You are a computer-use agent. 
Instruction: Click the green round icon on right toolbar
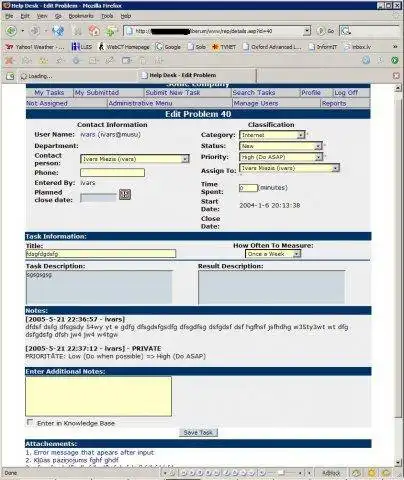click(x=395, y=60)
